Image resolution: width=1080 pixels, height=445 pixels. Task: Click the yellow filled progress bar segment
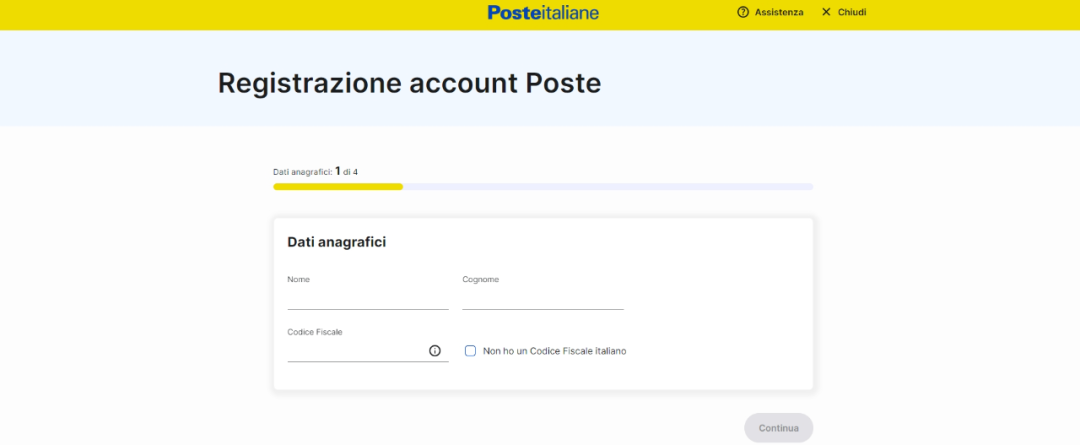[x=337, y=186]
